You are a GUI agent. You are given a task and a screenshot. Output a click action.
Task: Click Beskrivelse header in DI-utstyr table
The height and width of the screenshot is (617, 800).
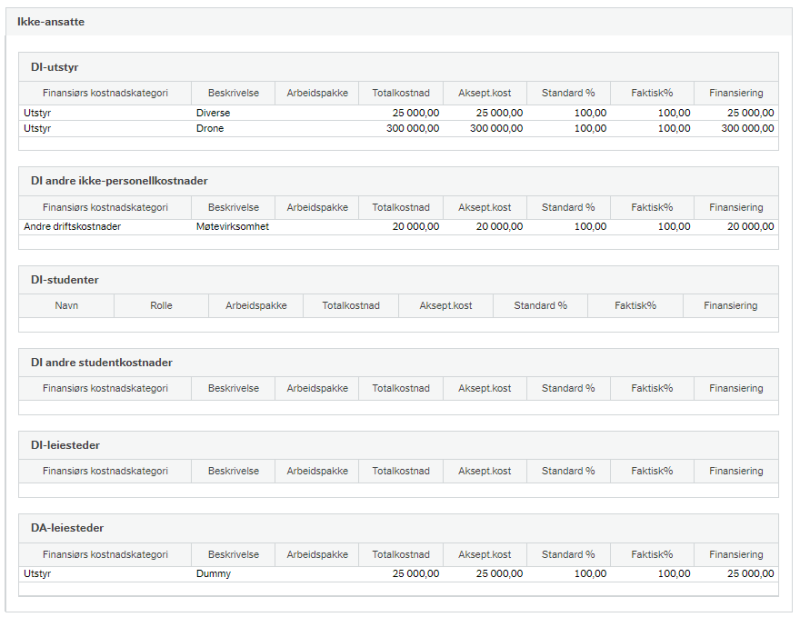233,93
